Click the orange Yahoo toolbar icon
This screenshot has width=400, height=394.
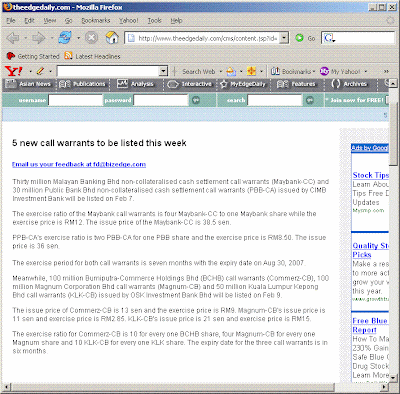point(252,71)
